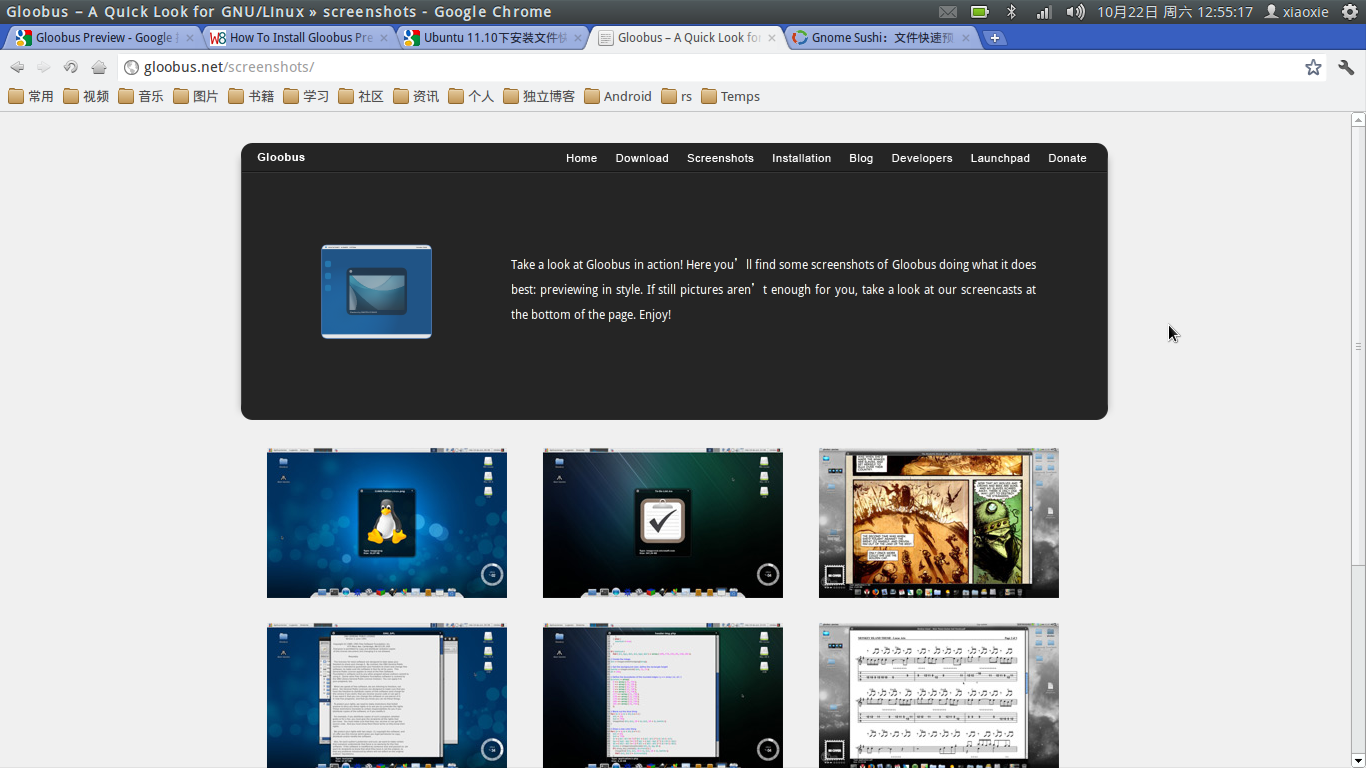Open the Tux penguin preview screenshot
This screenshot has height=768, width=1366.
(387, 523)
